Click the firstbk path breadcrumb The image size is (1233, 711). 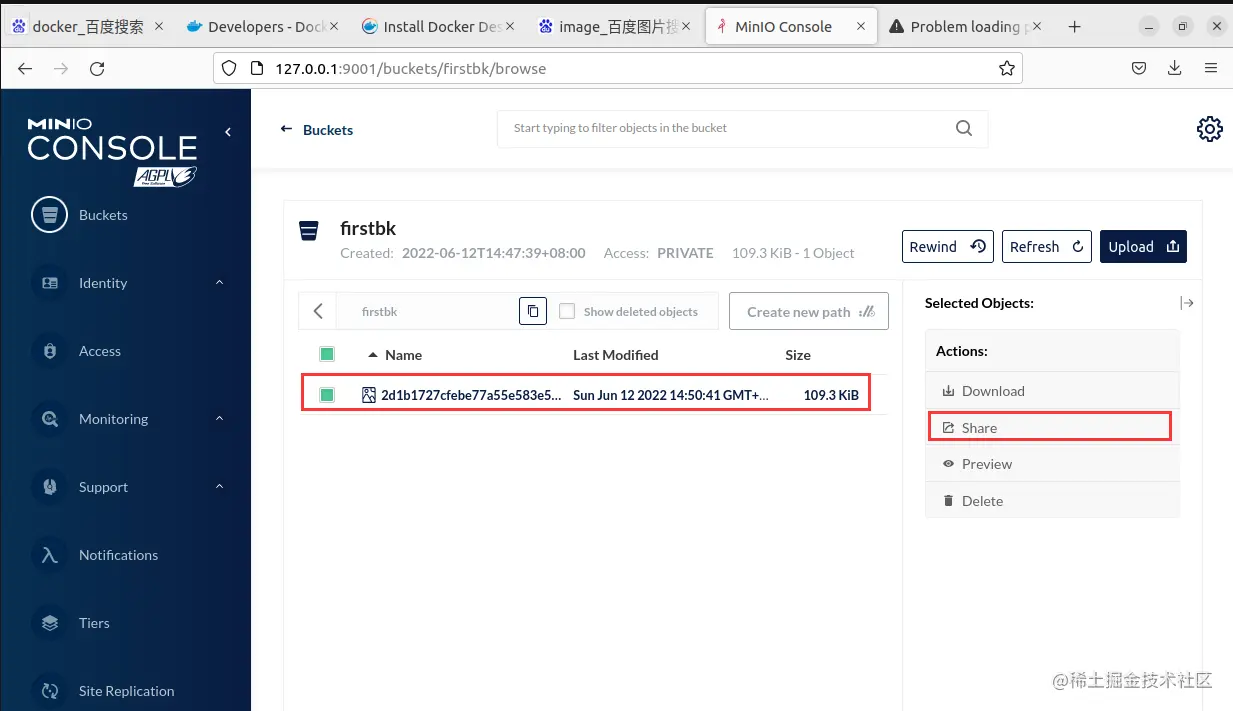(x=379, y=312)
